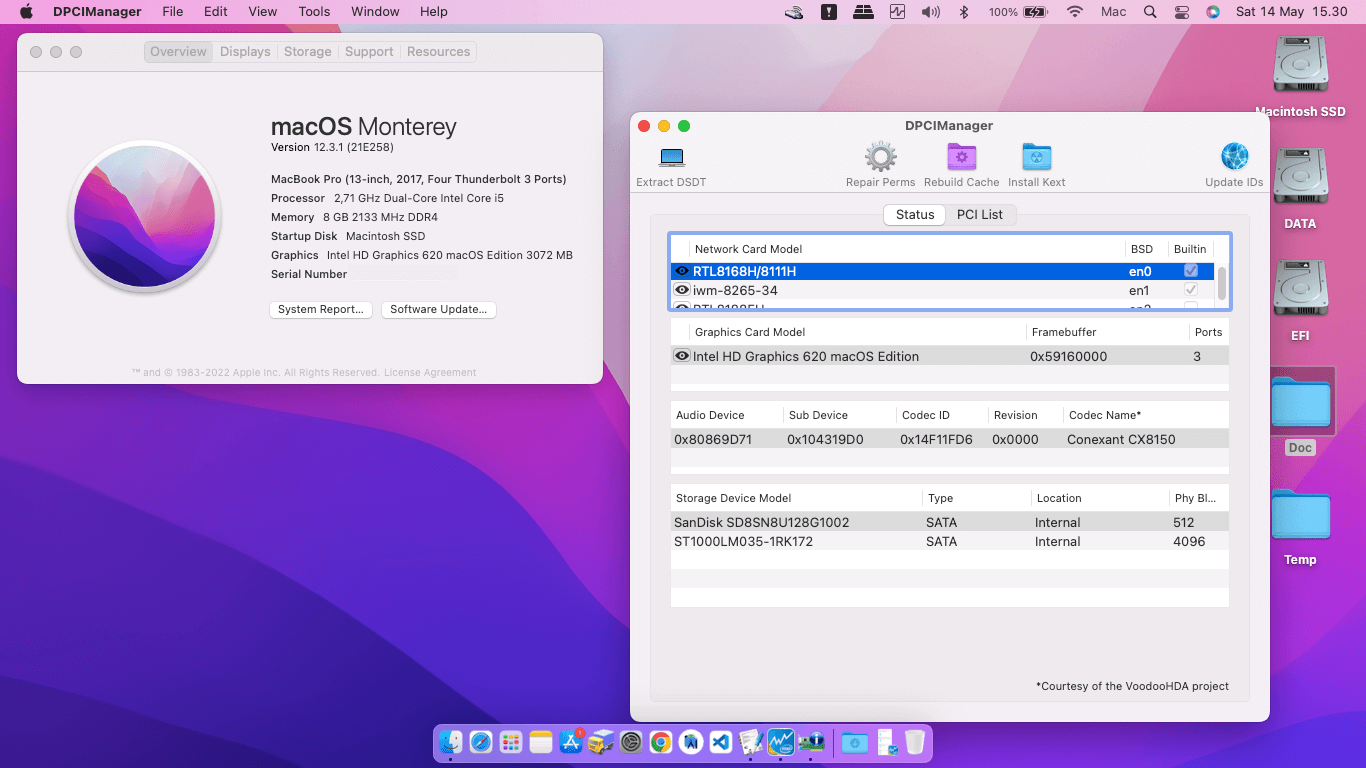1366x768 pixels.
Task: Click the Wi-Fi icon in menu bar
Action: click(x=1075, y=12)
